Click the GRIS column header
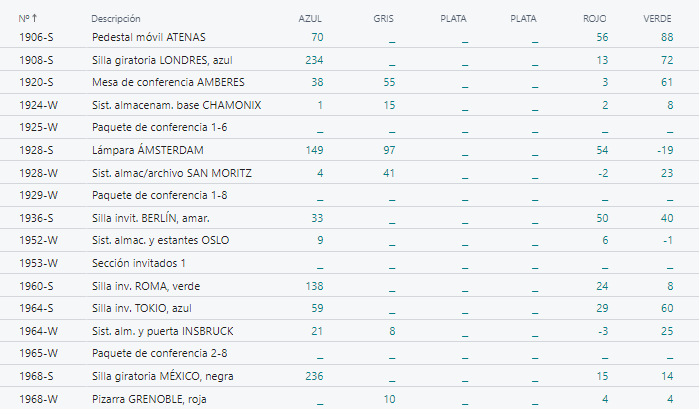This screenshot has width=699, height=409. [x=384, y=19]
